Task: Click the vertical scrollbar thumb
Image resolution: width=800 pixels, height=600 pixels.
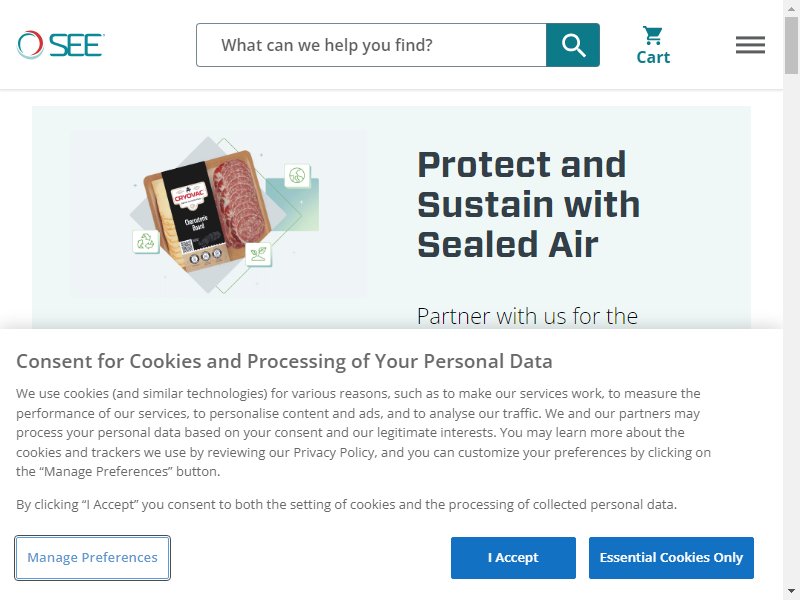Action: pyautogui.click(x=791, y=46)
